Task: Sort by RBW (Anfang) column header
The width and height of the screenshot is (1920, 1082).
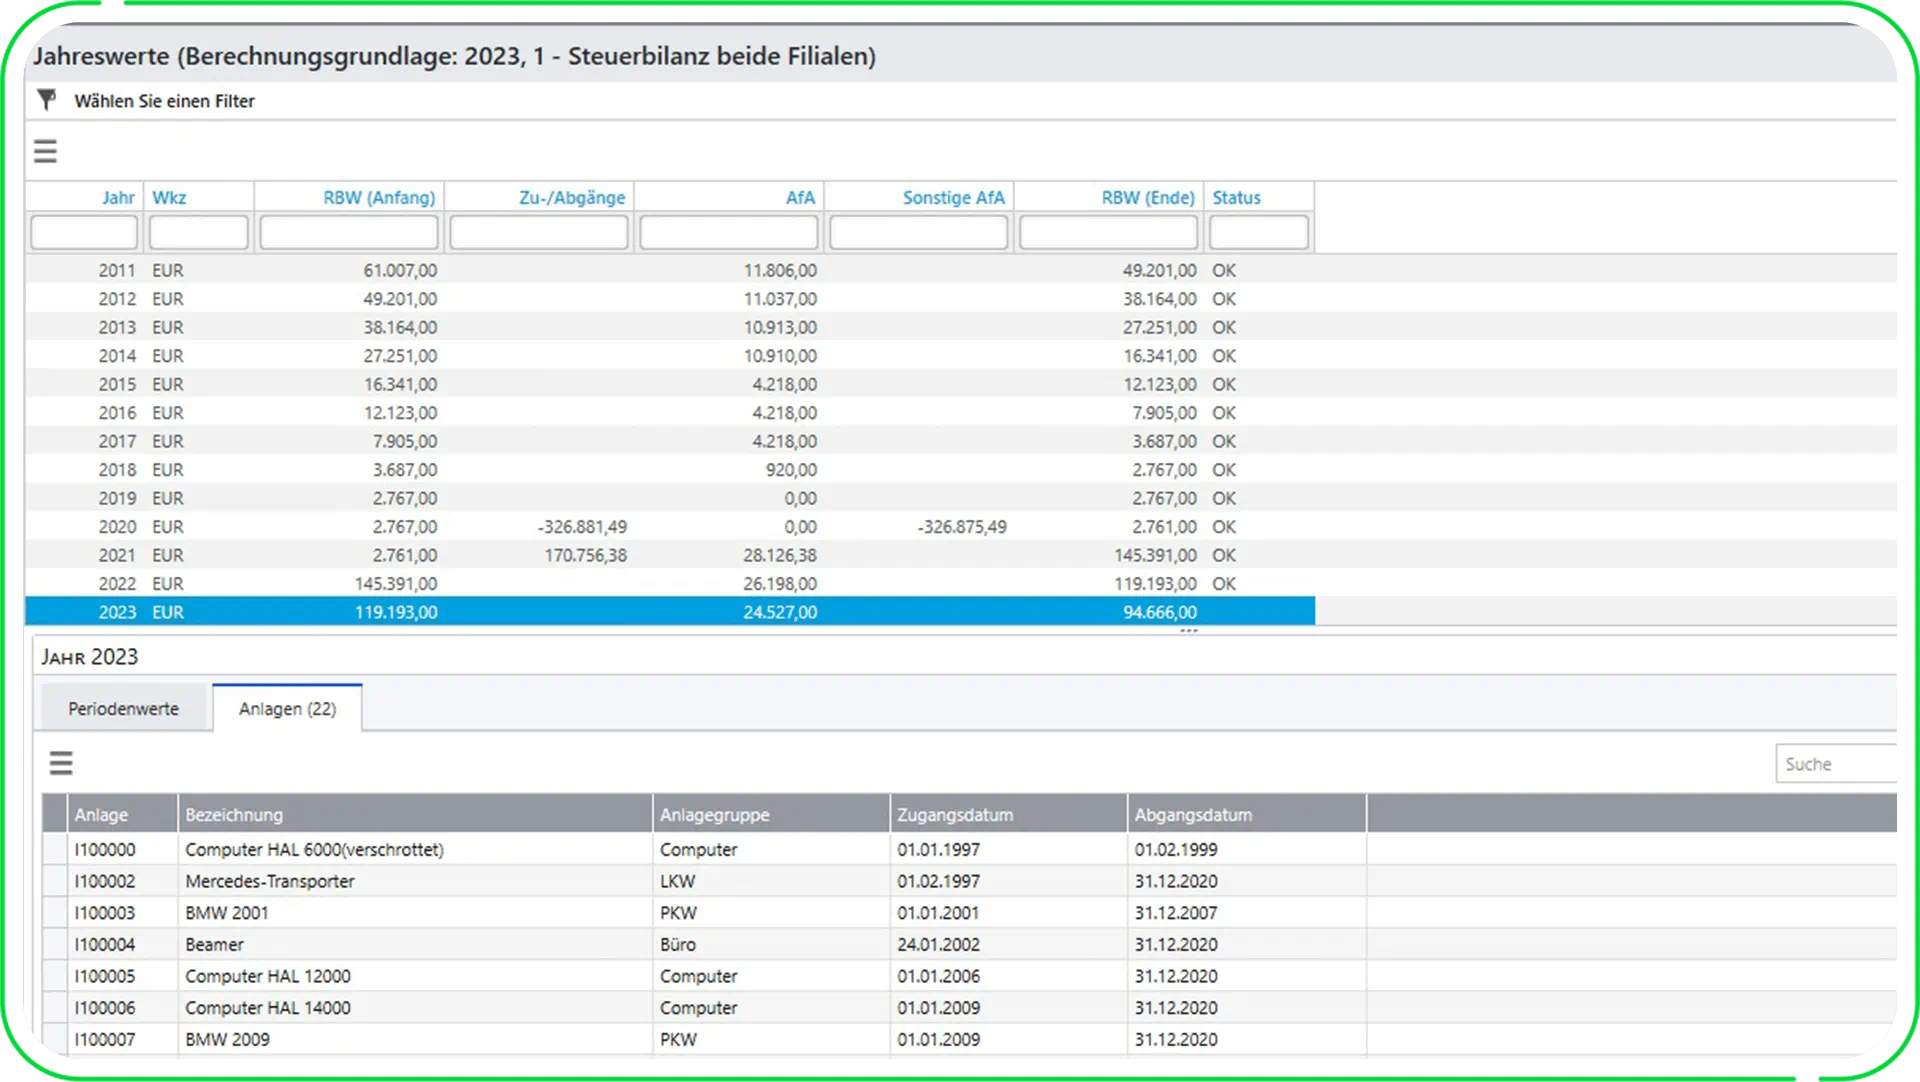Action: coord(378,198)
